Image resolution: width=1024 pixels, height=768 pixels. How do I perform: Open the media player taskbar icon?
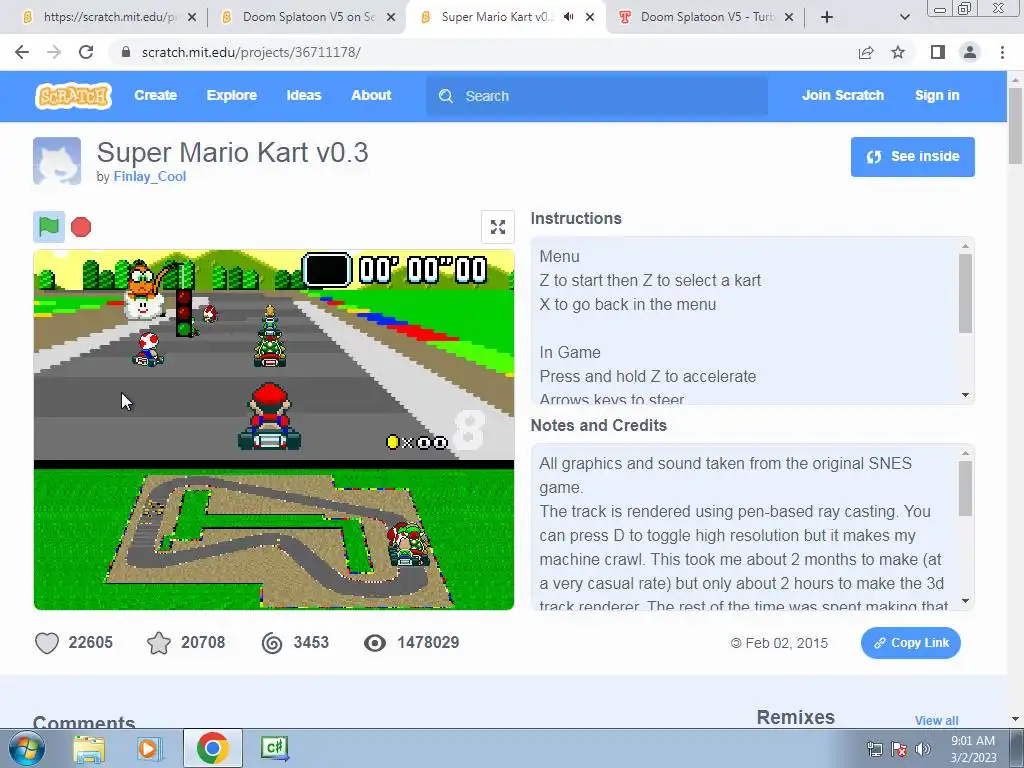149,748
